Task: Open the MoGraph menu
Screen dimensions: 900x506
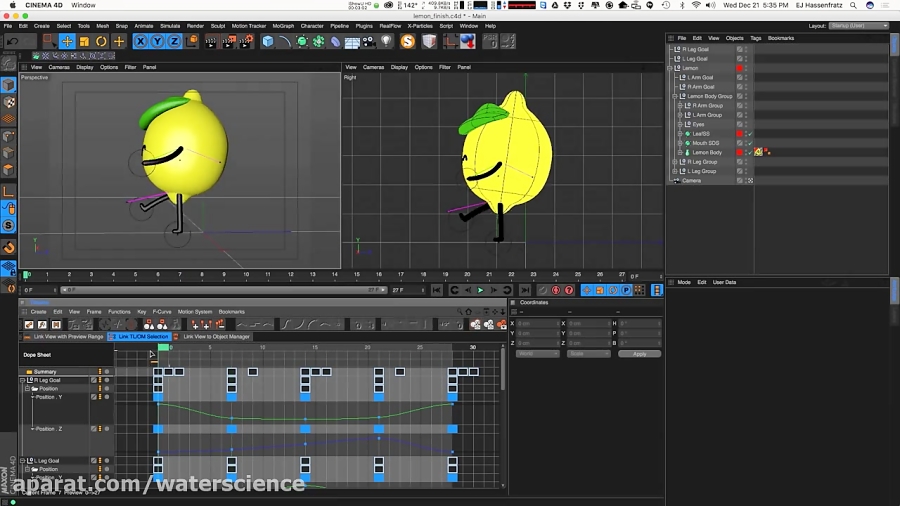Action: tap(283, 26)
